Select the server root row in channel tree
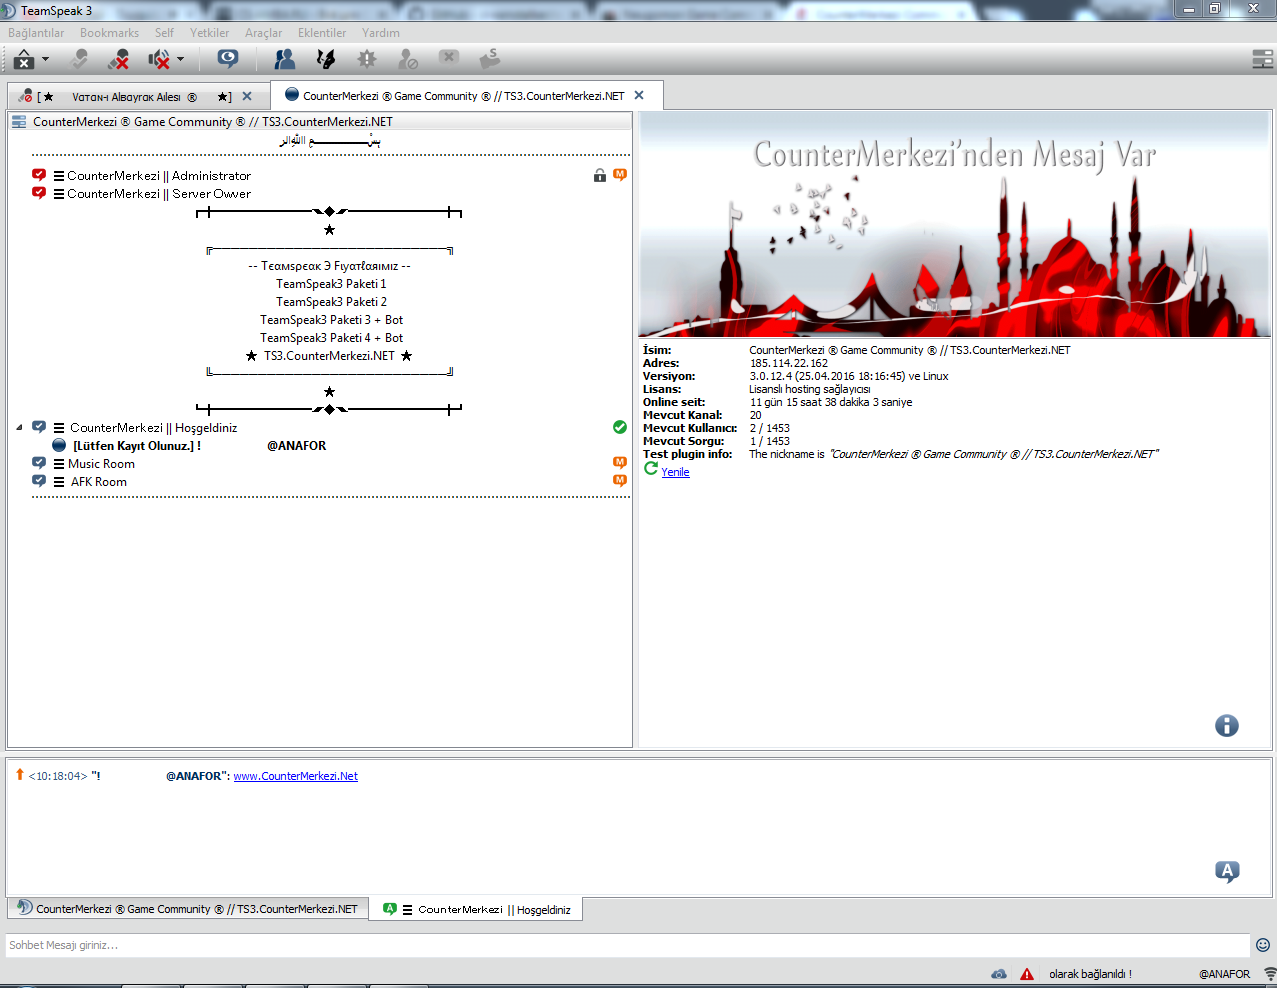This screenshot has height=988, width=1277. click(x=320, y=122)
